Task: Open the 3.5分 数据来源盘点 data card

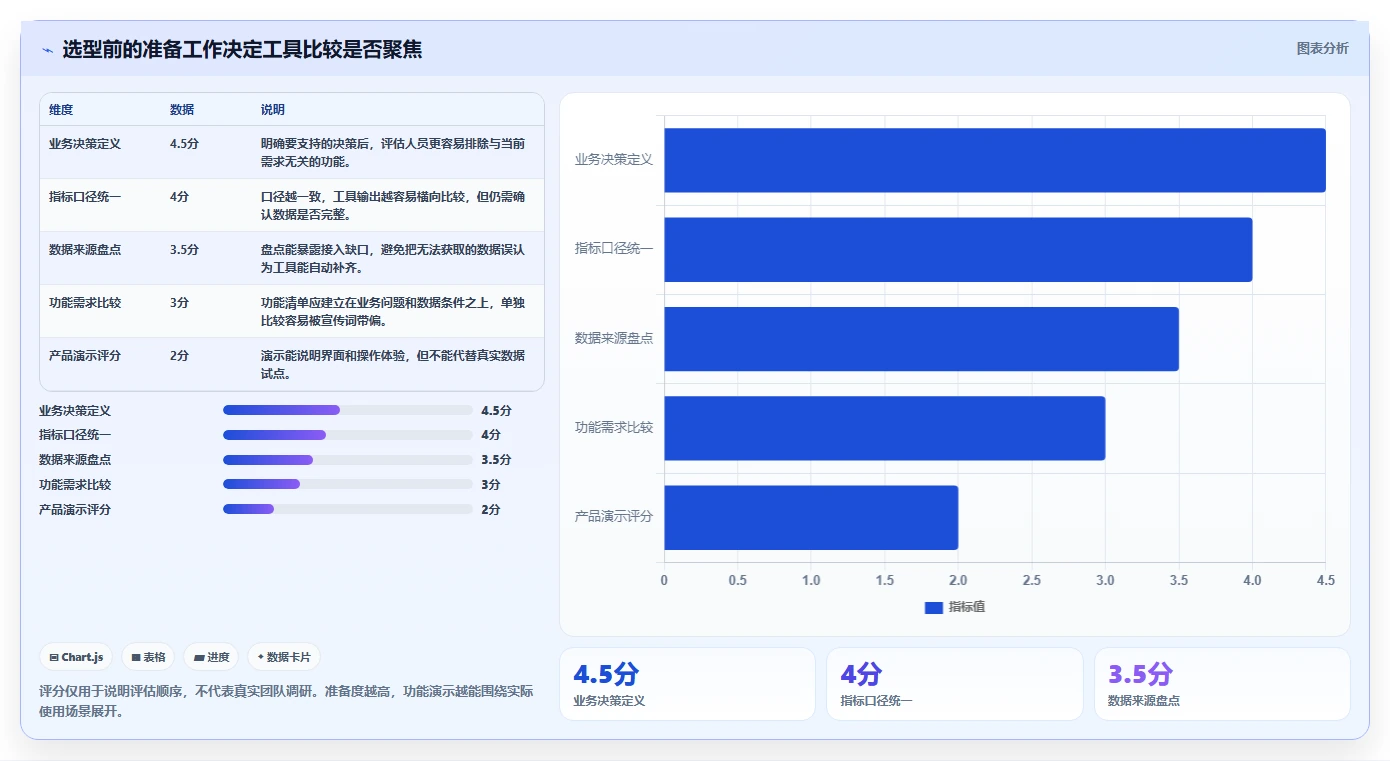Action: [1222, 684]
